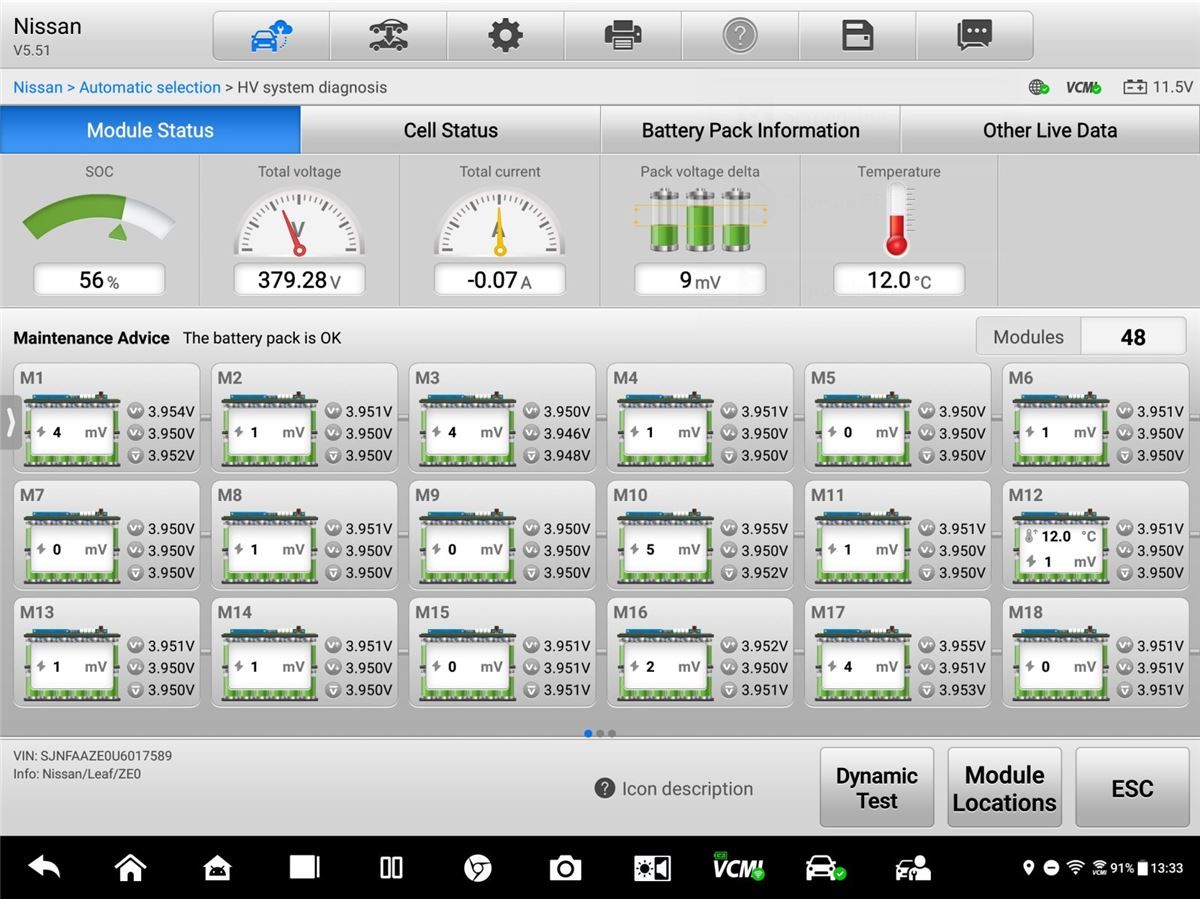Open settings gear in top toolbar
Screen dimensions: 1200x899
[x=505, y=37]
